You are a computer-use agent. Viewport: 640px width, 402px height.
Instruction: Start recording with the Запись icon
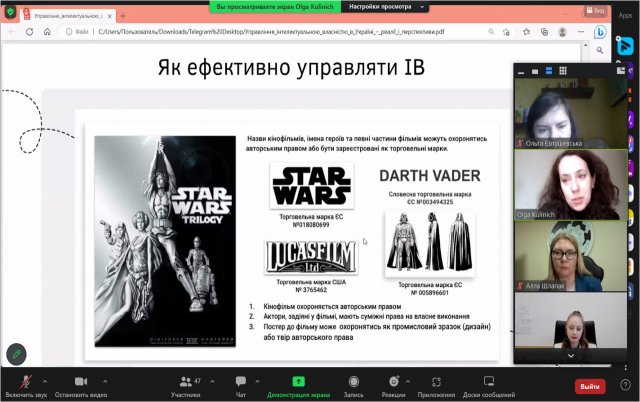tap(355, 381)
